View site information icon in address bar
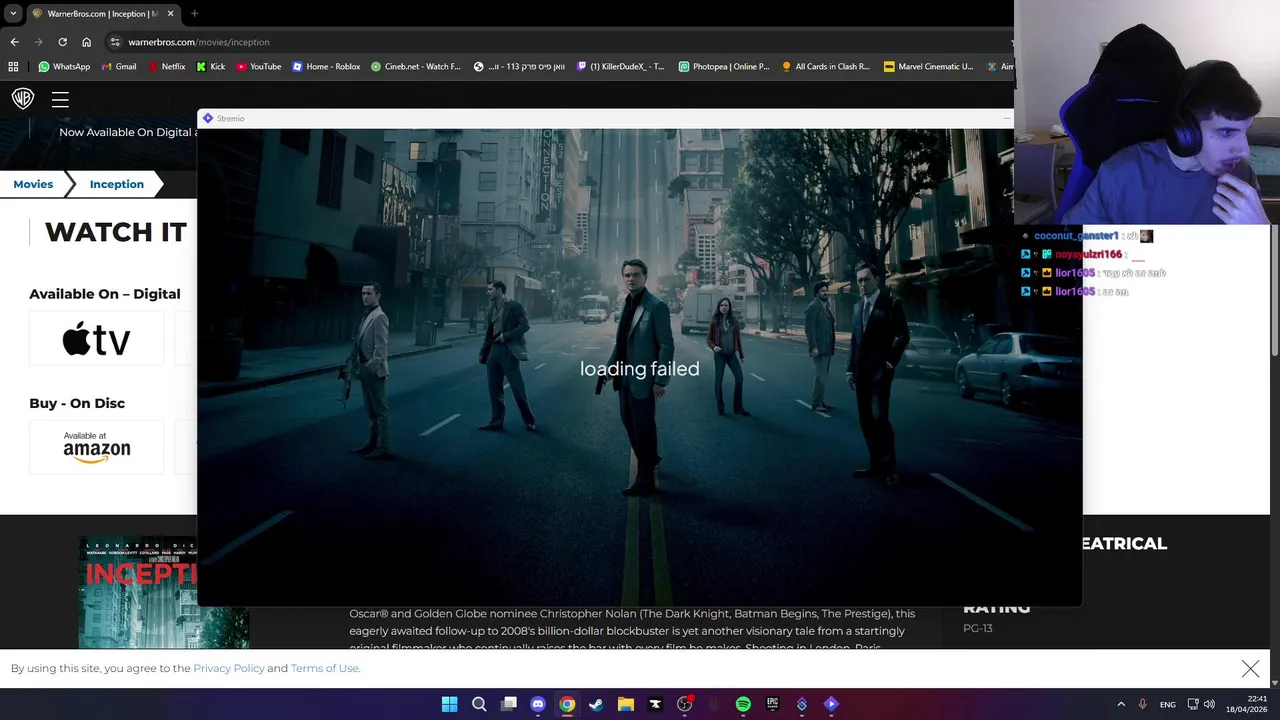The width and height of the screenshot is (1280, 720). 115,42
